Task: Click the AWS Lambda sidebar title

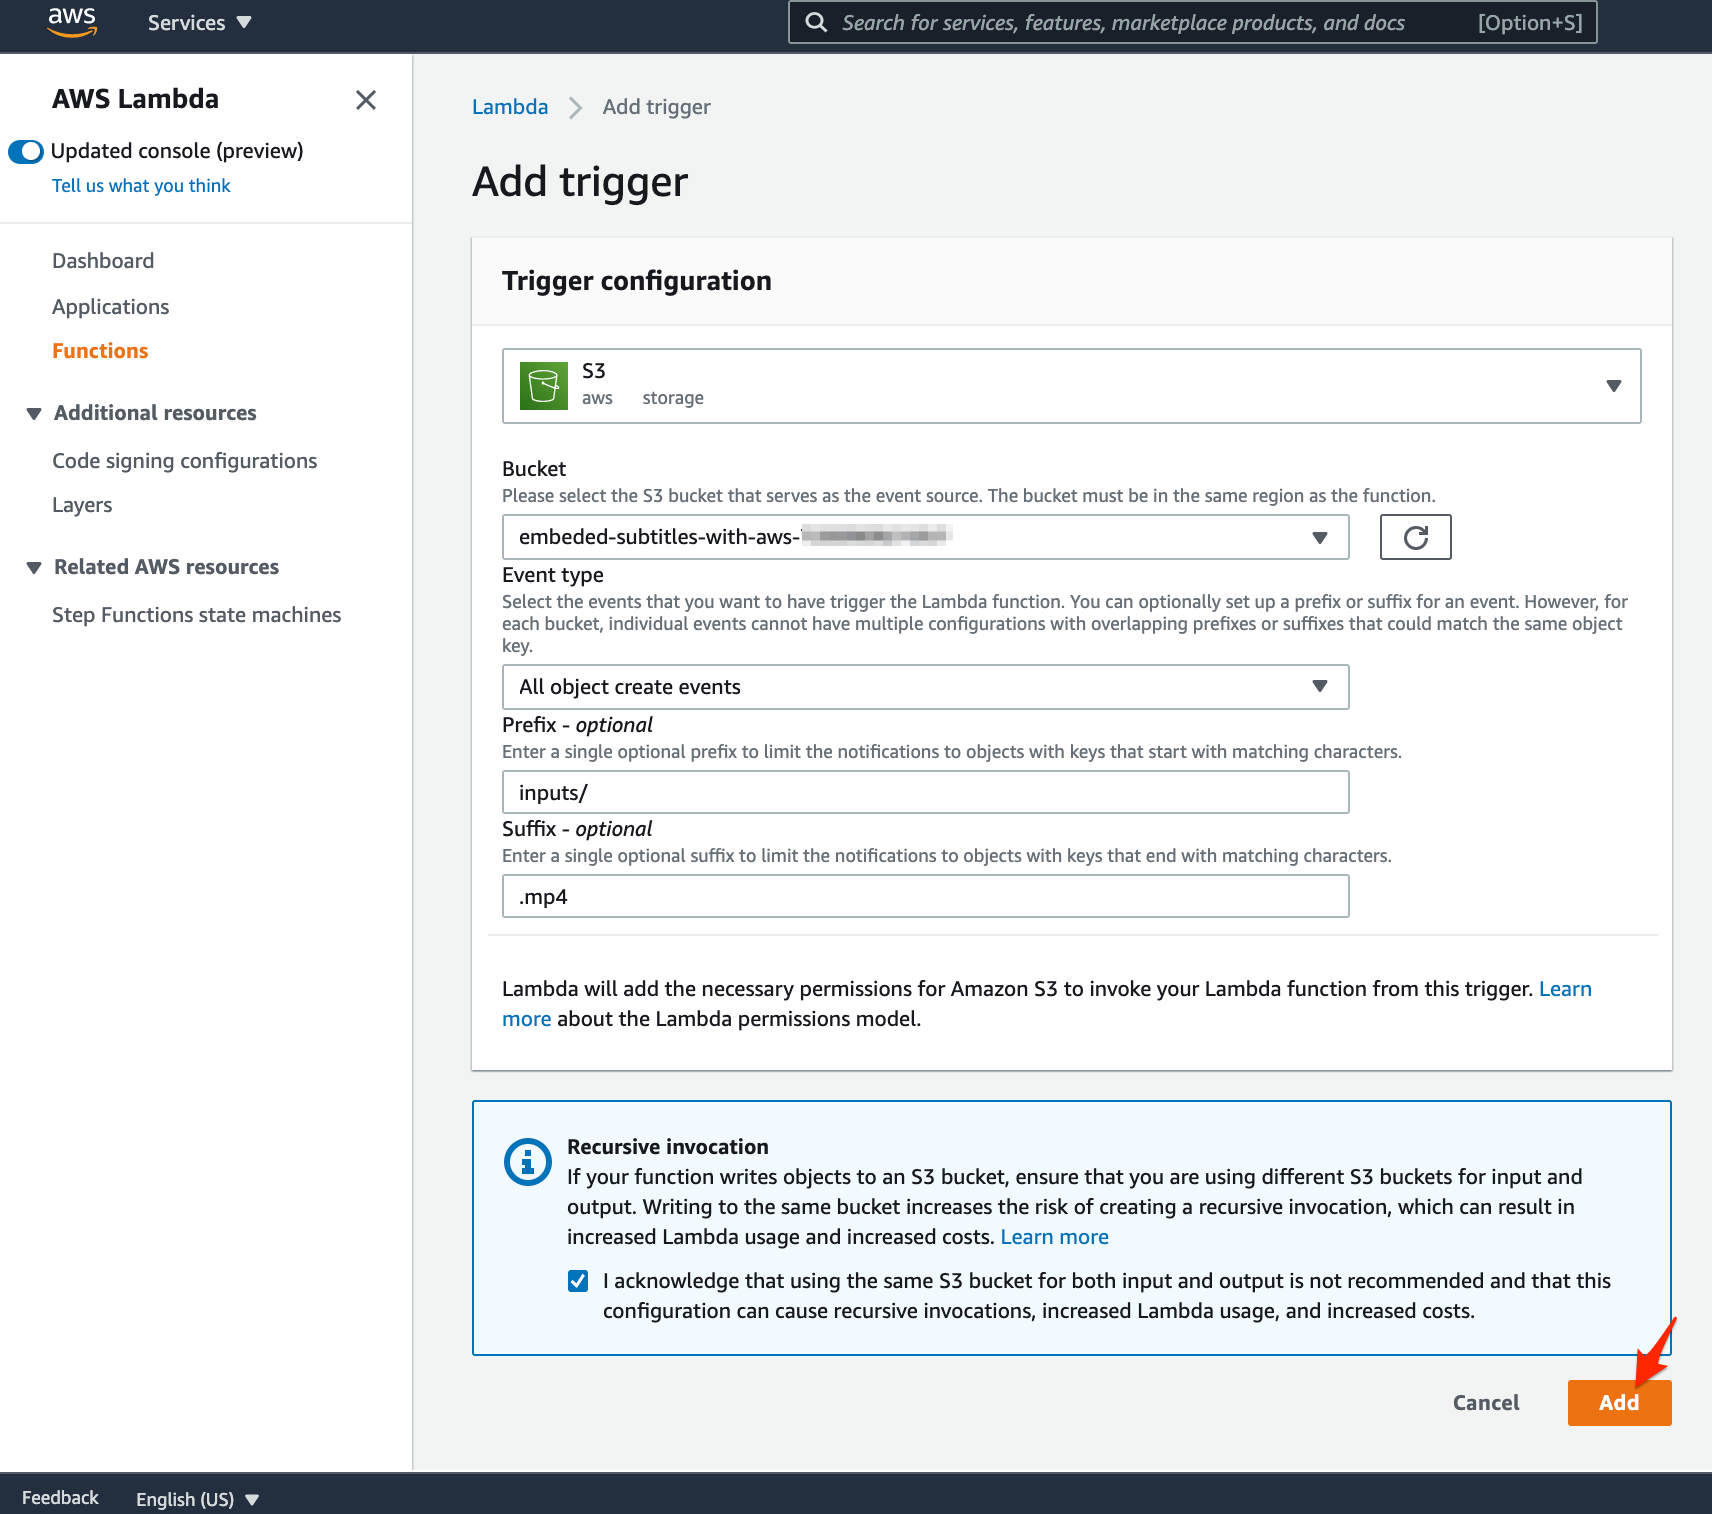Action: [x=136, y=99]
